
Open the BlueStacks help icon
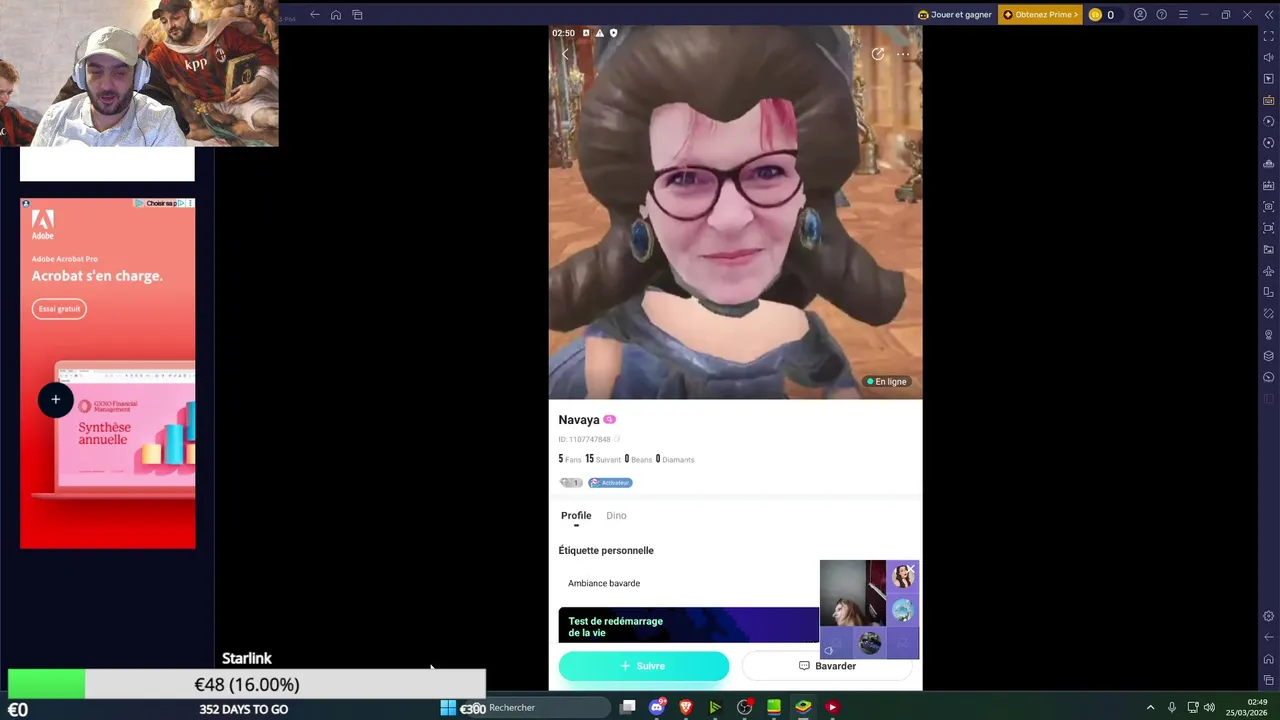(x=1161, y=15)
